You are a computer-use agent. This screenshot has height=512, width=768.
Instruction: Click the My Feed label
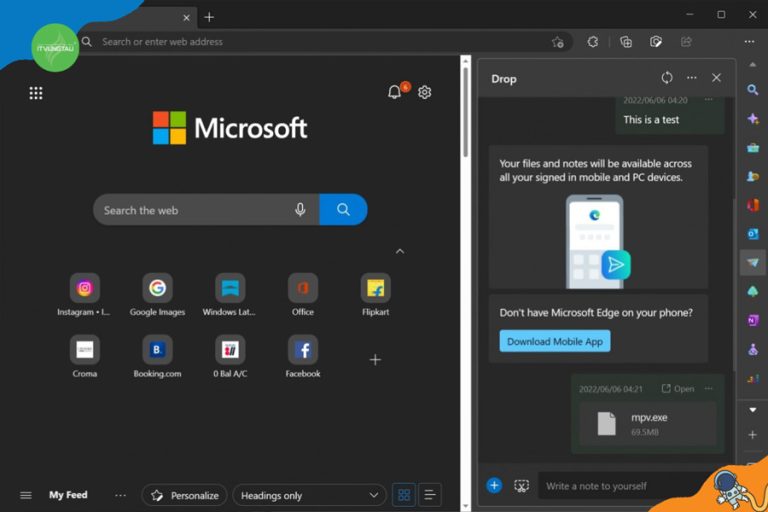tap(68, 495)
